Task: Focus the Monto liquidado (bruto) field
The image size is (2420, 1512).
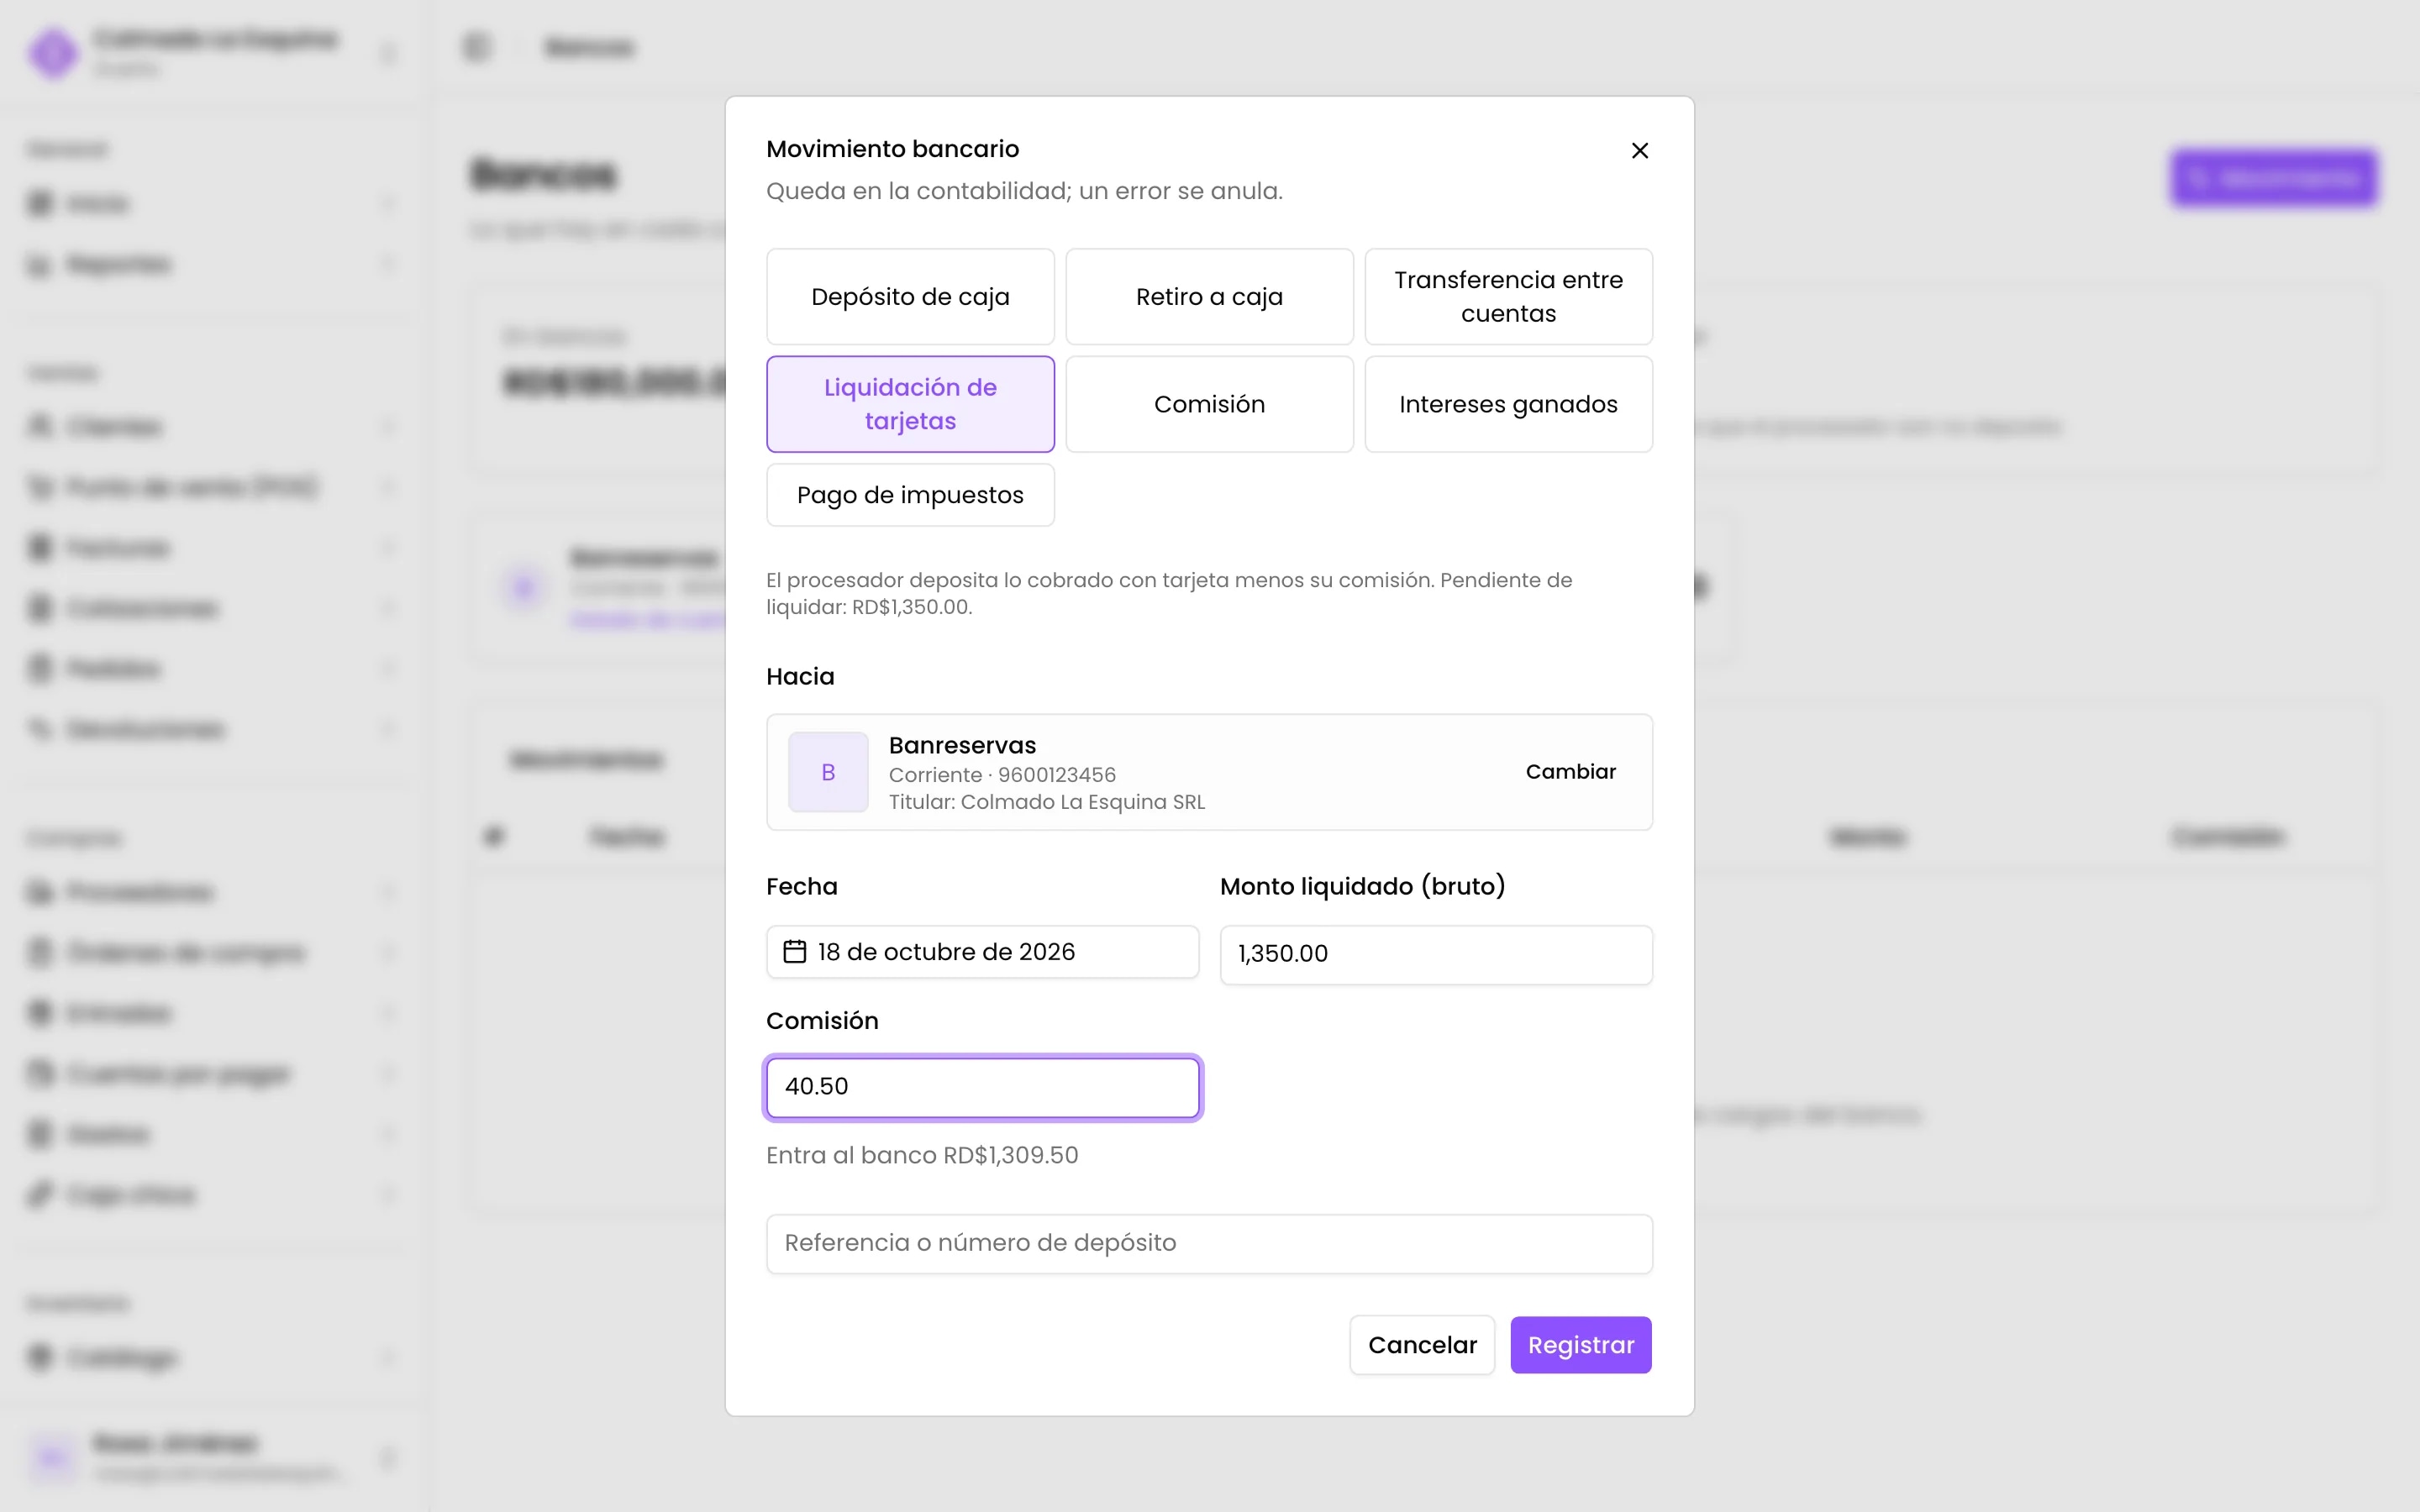Action: [x=1435, y=954]
